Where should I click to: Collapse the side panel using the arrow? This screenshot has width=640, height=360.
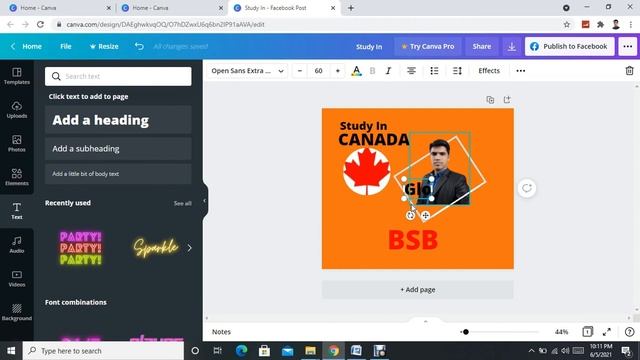click(x=204, y=201)
